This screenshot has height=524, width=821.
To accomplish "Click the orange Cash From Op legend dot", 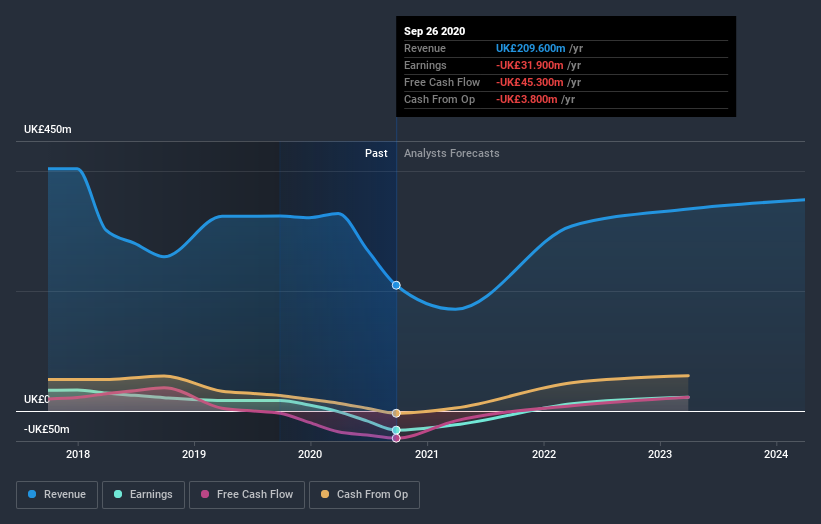I will point(325,494).
